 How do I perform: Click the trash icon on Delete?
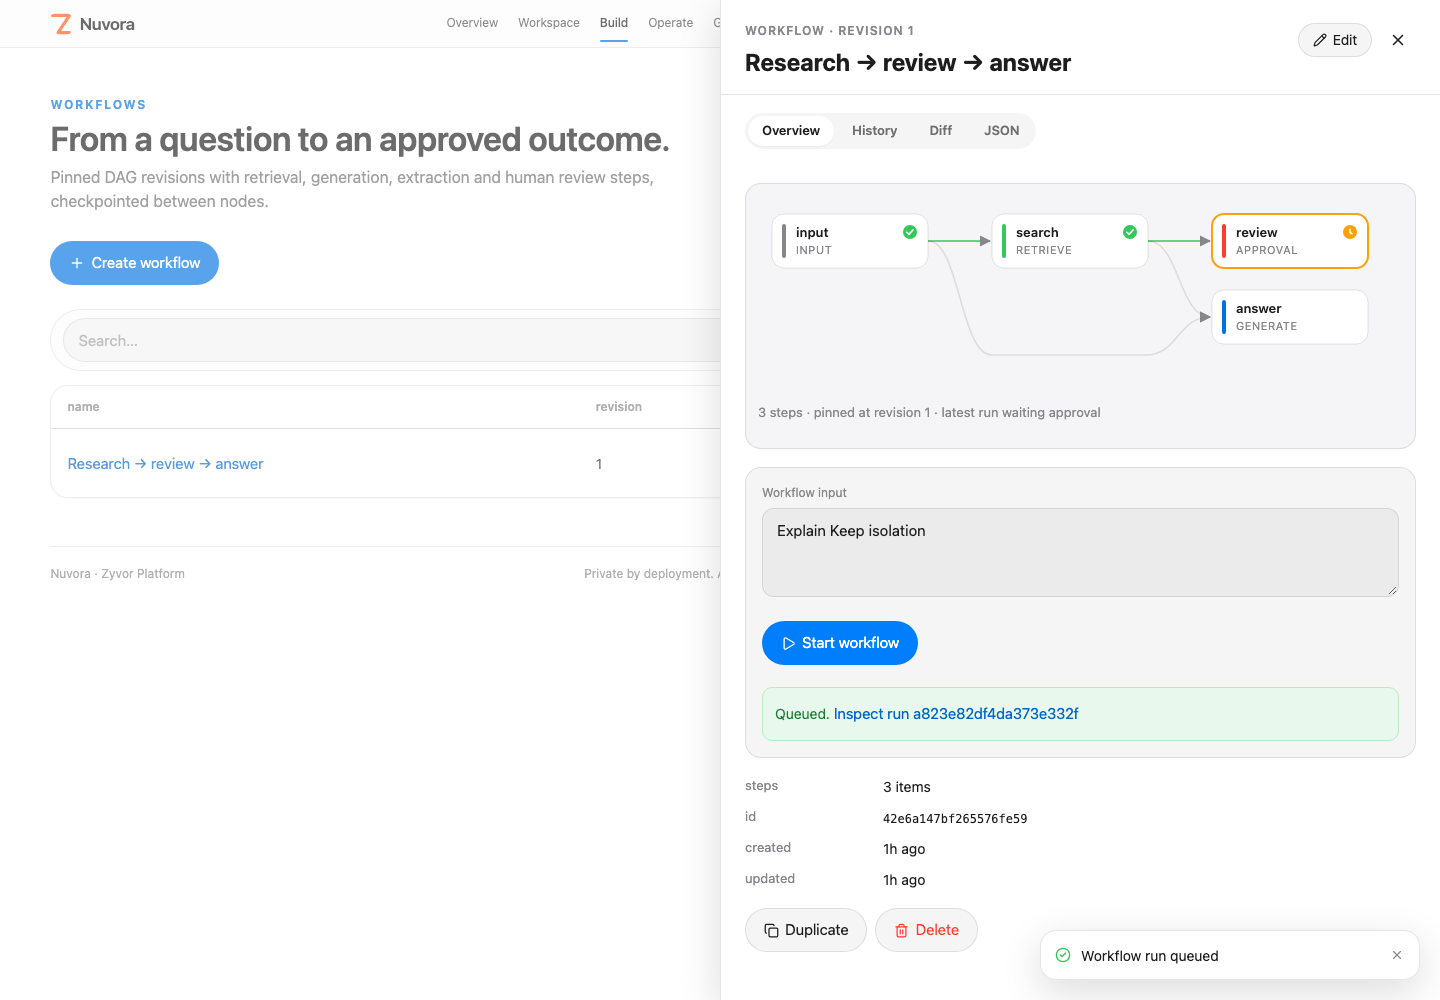(x=901, y=930)
